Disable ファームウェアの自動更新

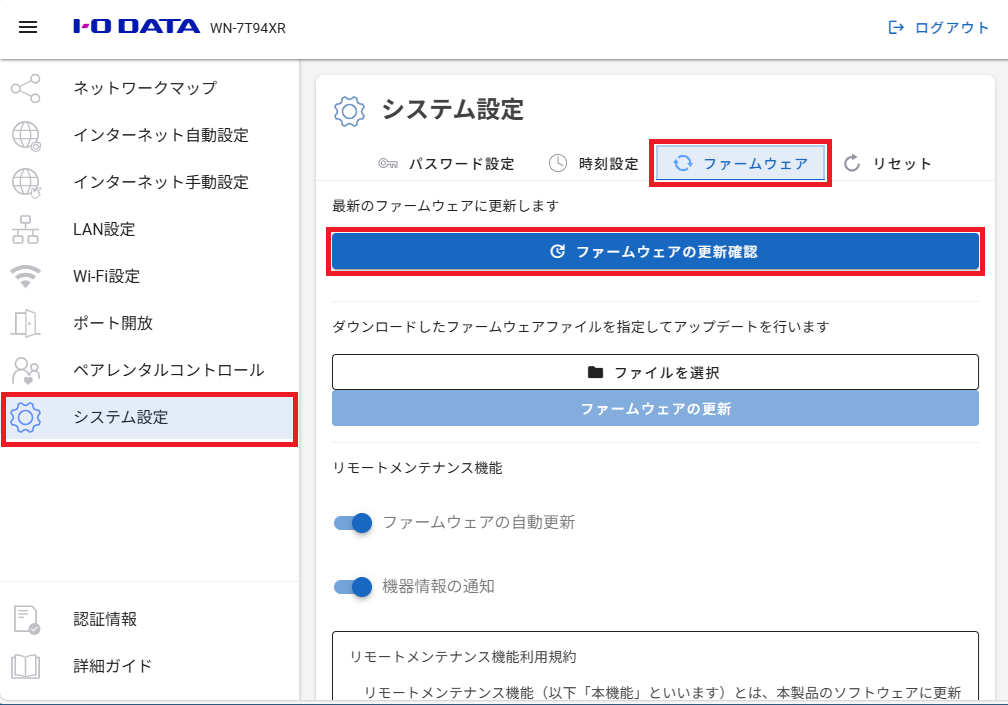point(352,523)
